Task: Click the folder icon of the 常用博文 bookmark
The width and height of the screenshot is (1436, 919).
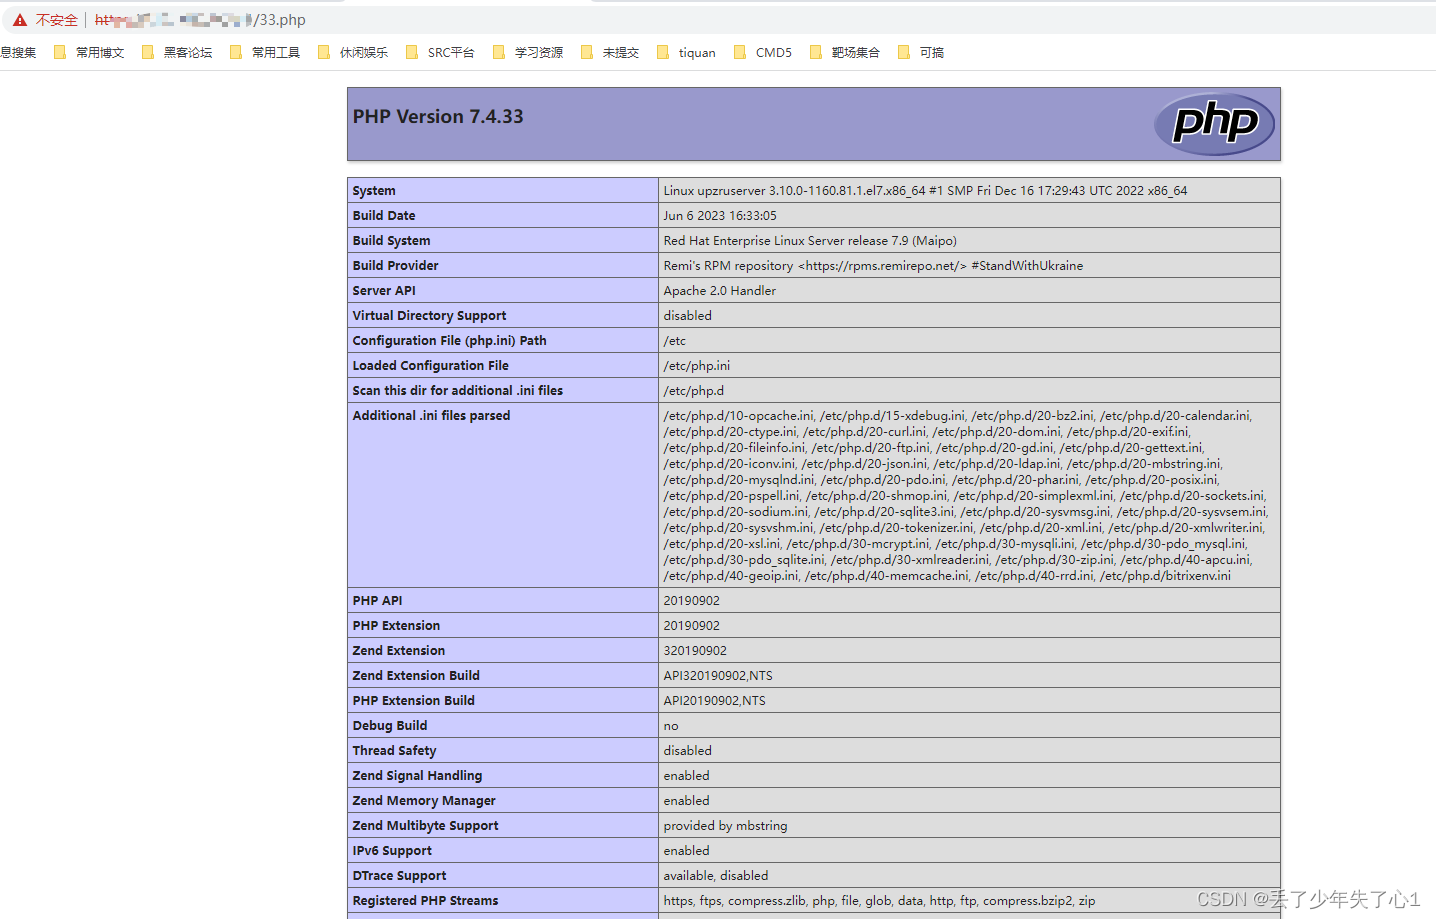Action: 60,53
